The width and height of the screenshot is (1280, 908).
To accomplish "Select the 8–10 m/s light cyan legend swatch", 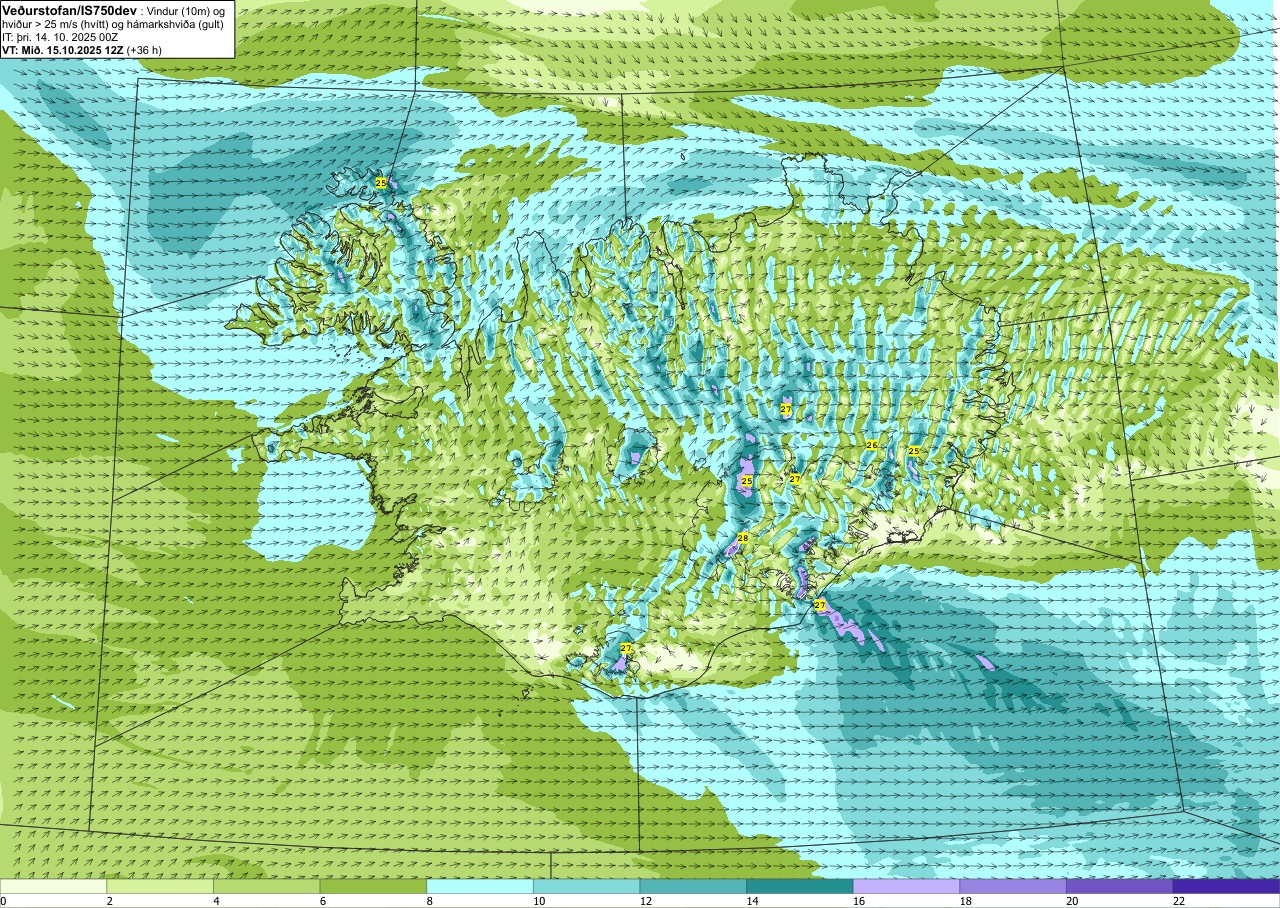I will pos(480,886).
